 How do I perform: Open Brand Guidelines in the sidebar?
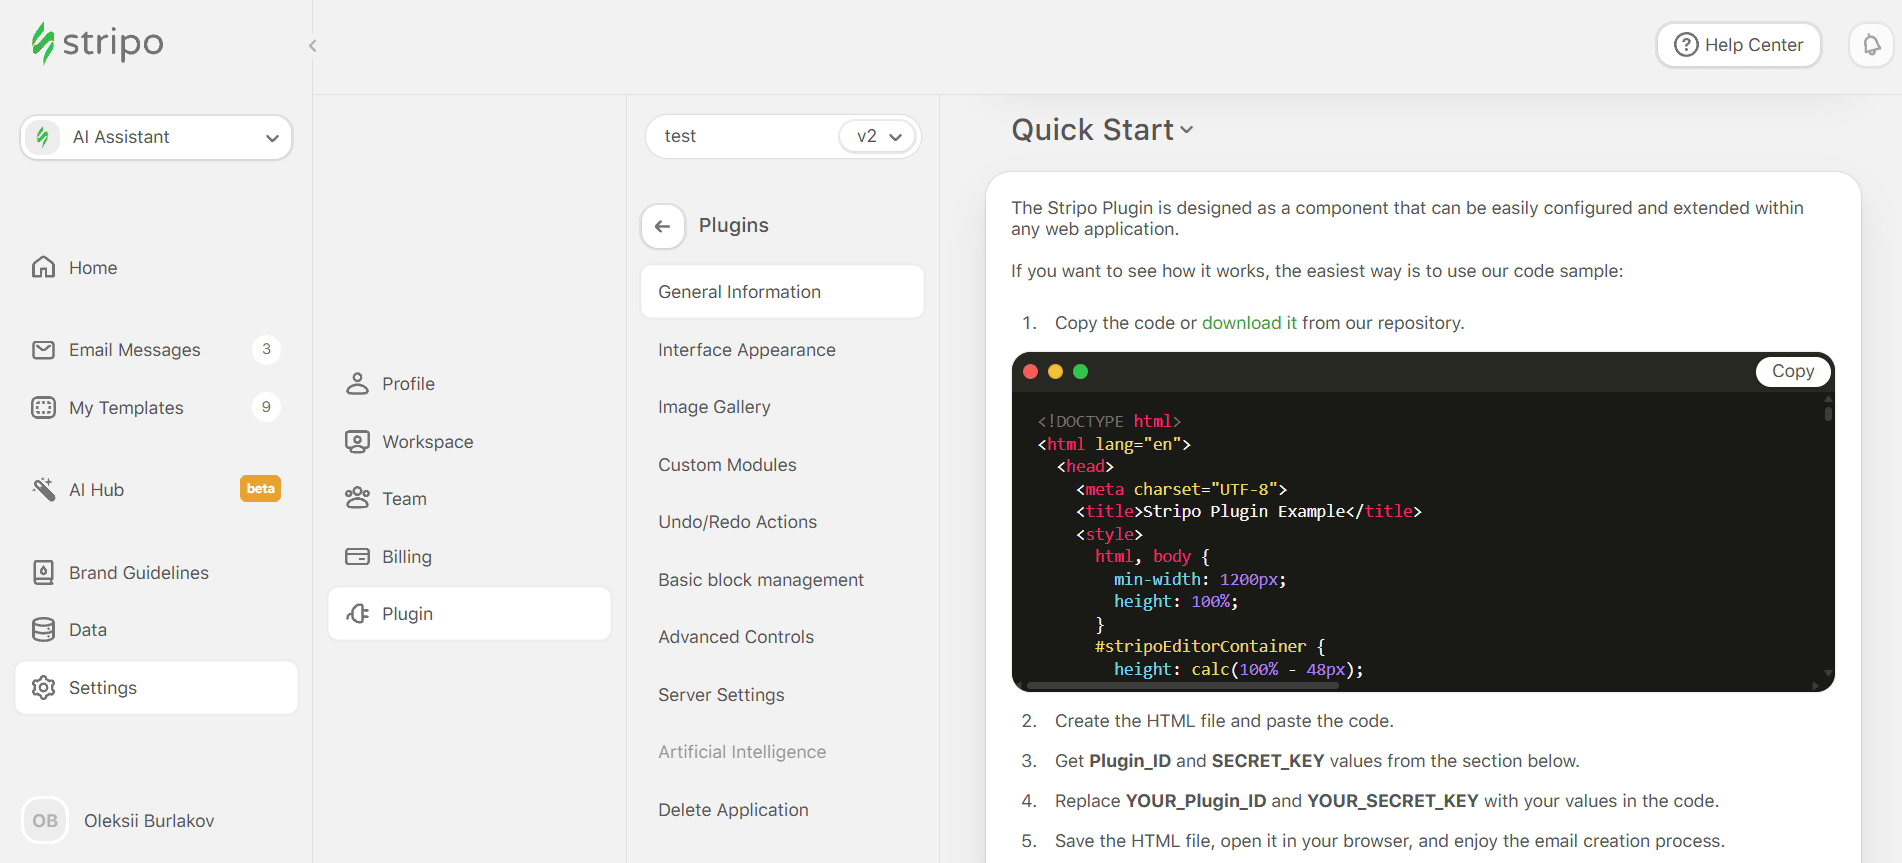point(156,572)
